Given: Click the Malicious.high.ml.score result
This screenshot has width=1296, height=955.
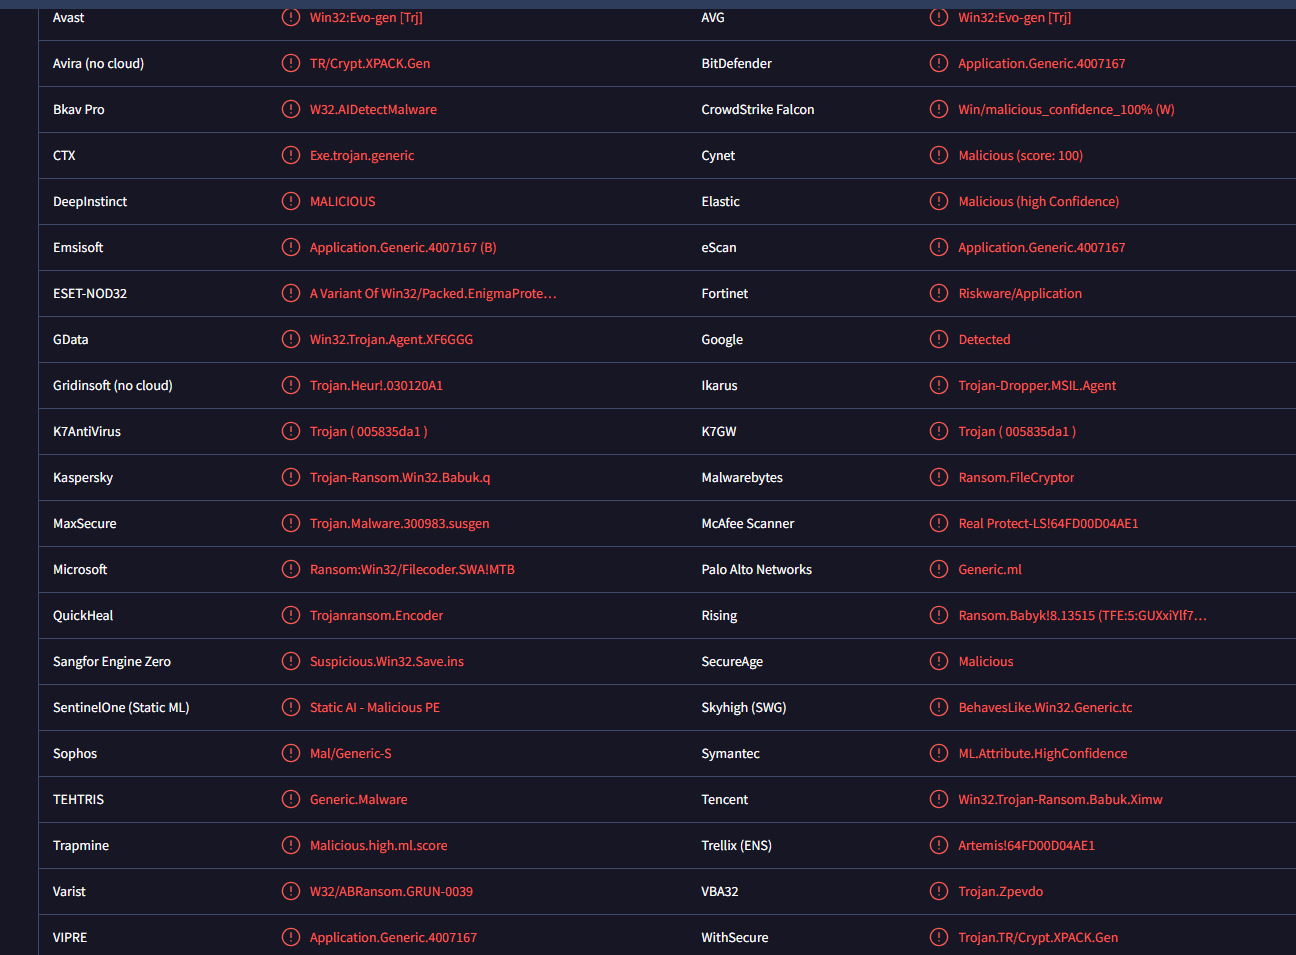Looking at the screenshot, I should (379, 845).
